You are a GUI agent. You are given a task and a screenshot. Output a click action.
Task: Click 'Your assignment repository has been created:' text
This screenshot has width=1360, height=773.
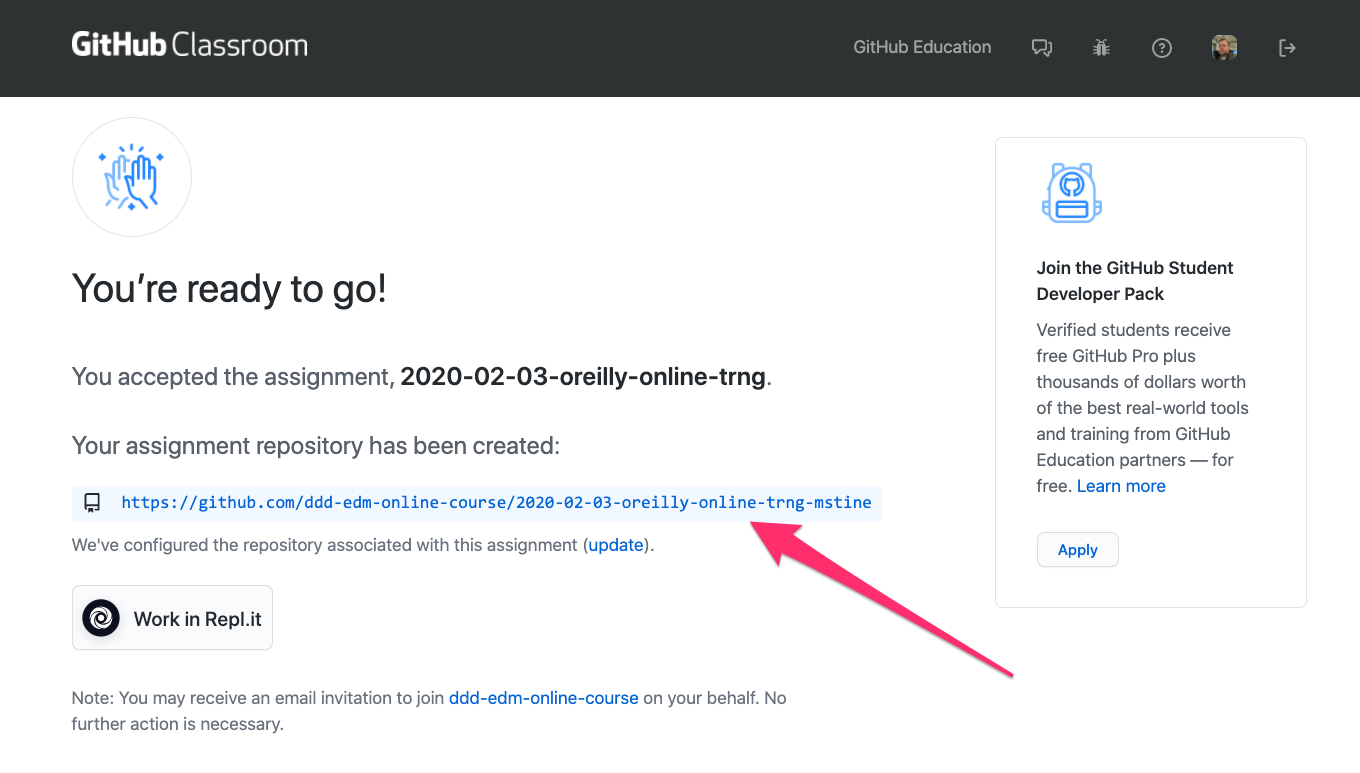pos(316,446)
